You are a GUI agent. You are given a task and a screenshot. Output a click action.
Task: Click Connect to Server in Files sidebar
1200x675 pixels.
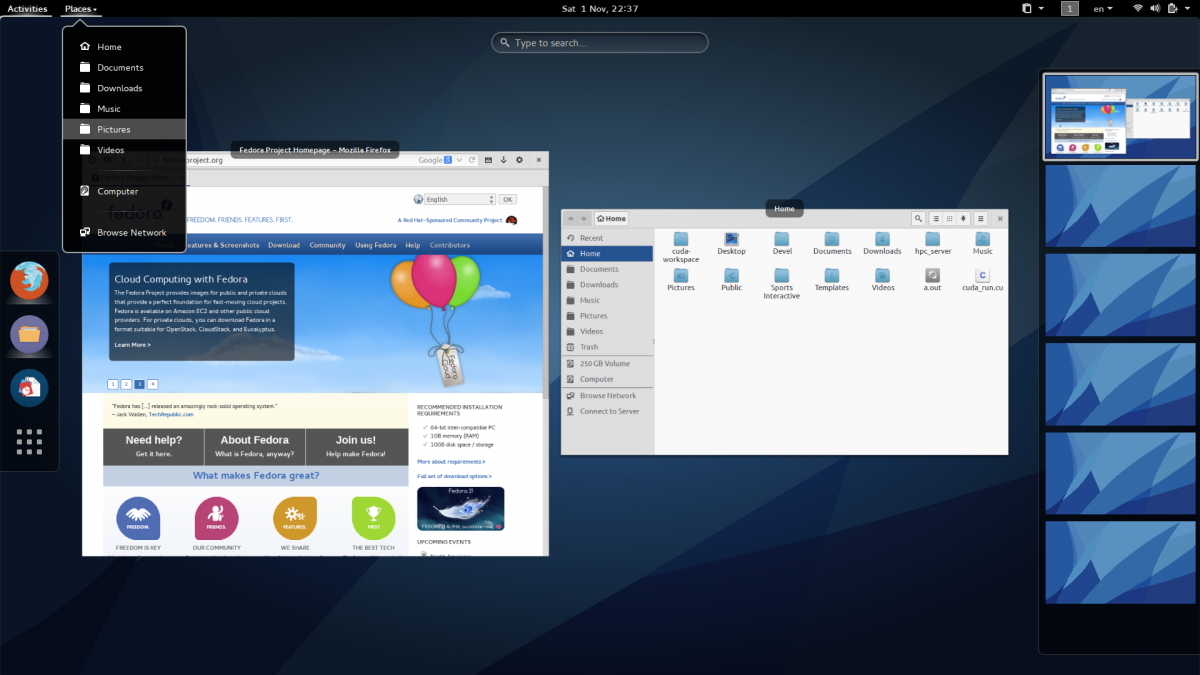[x=607, y=411]
